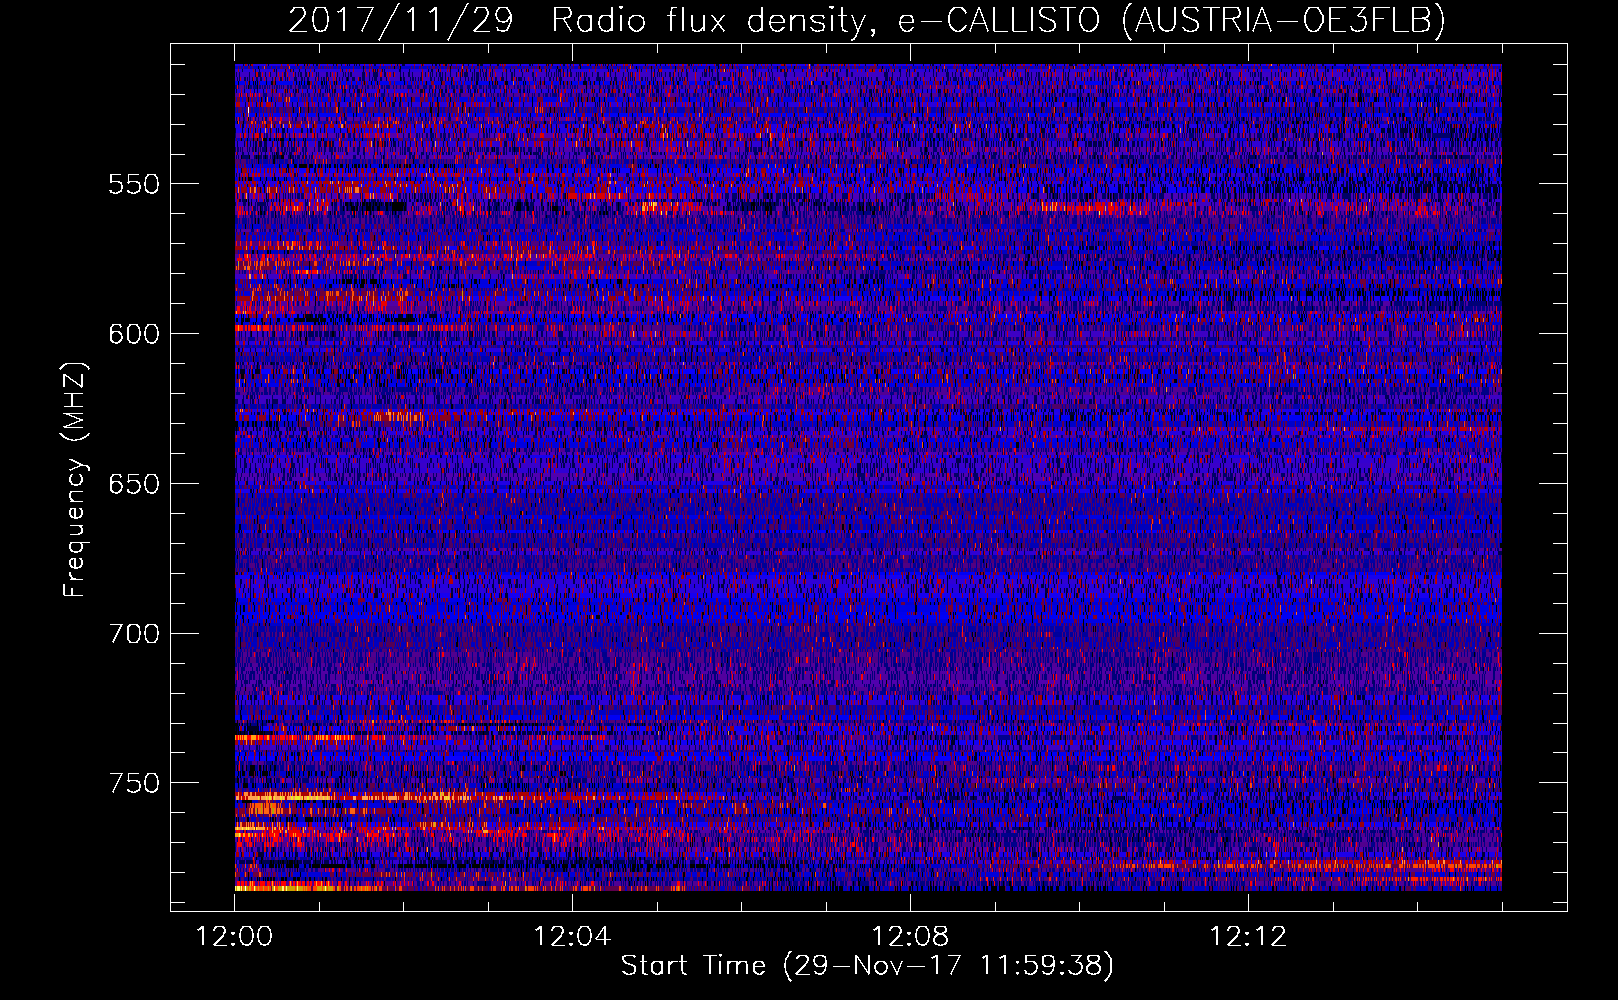Click the 12:04 time tick label
The height and width of the screenshot is (1000, 1618).
(x=572, y=937)
